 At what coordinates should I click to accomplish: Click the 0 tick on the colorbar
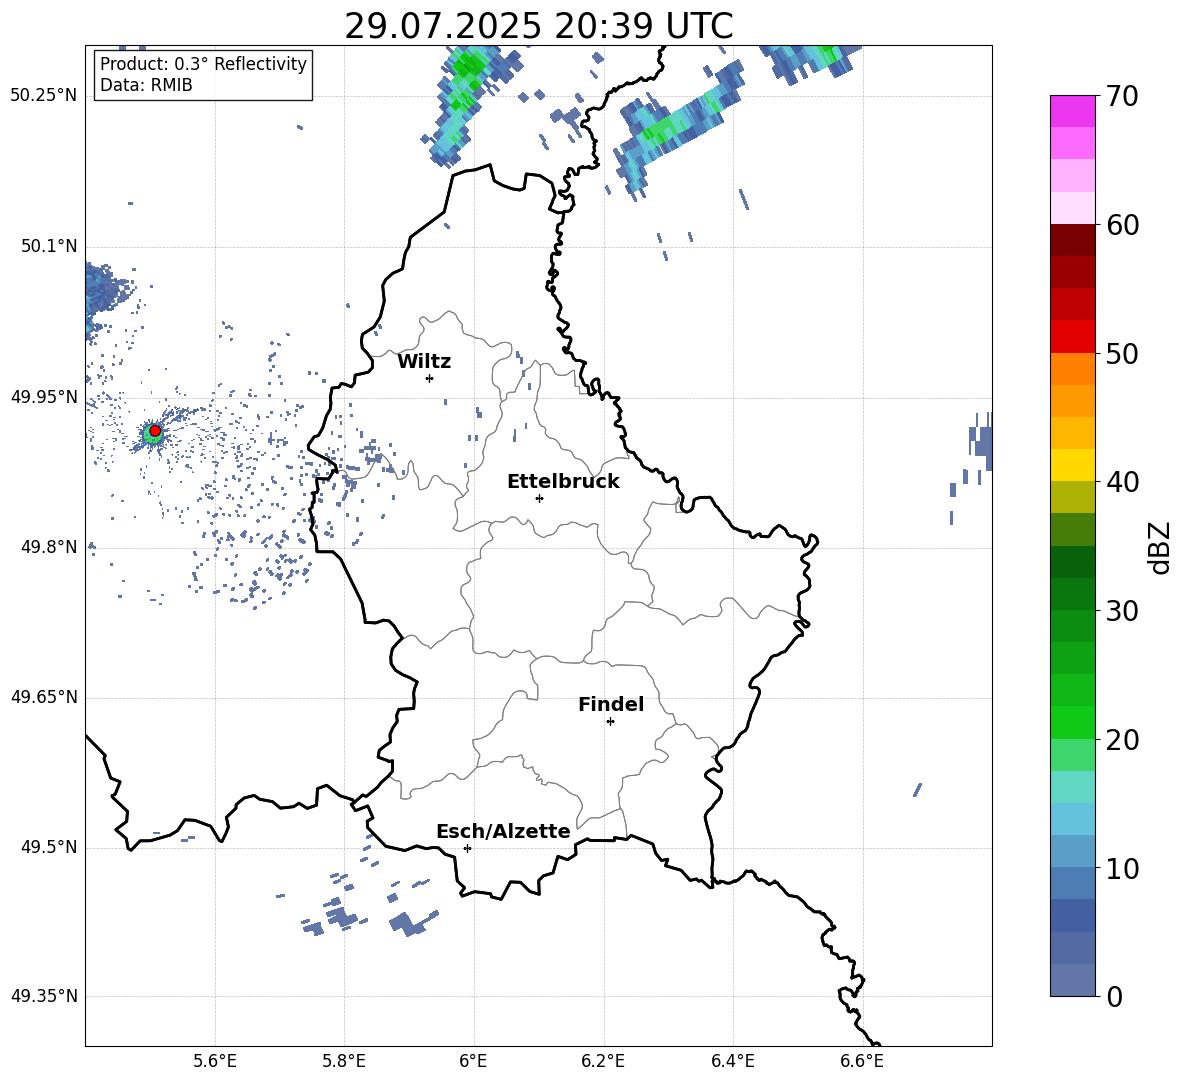[1114, 997]
